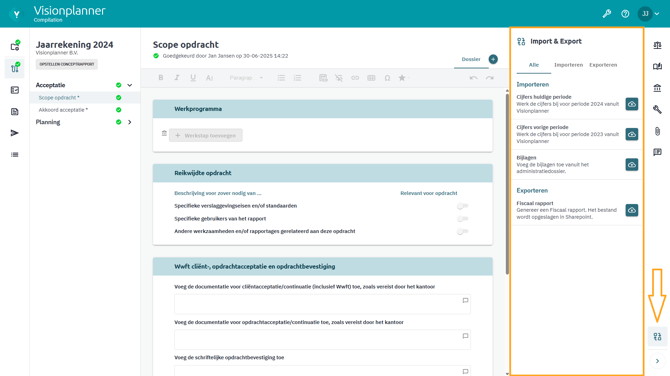Insert a numbered list

click(x=297, y=78)
